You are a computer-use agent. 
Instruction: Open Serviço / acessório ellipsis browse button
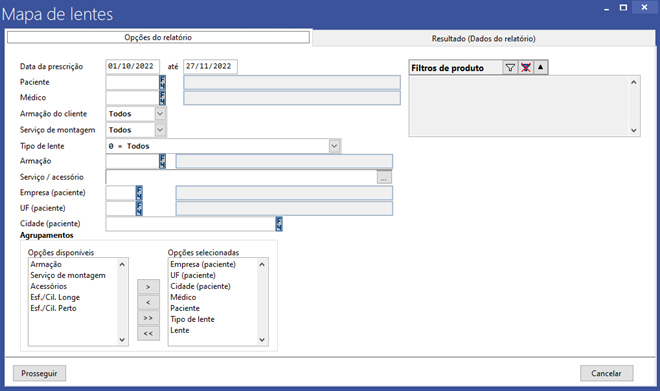tap(384, 177)
